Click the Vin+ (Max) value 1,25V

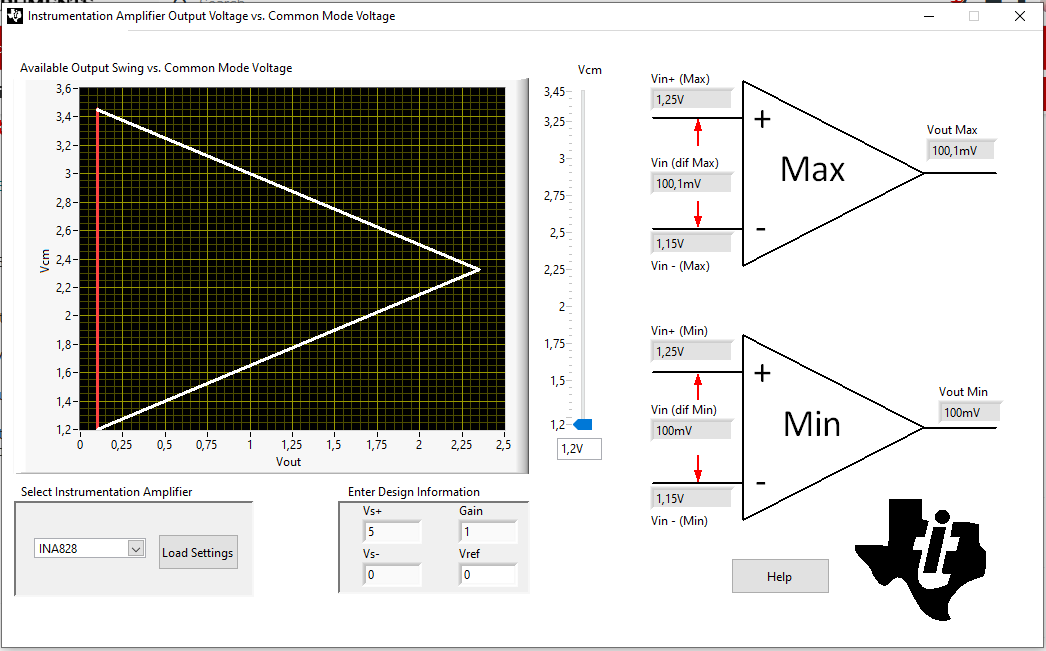[691, 99]
